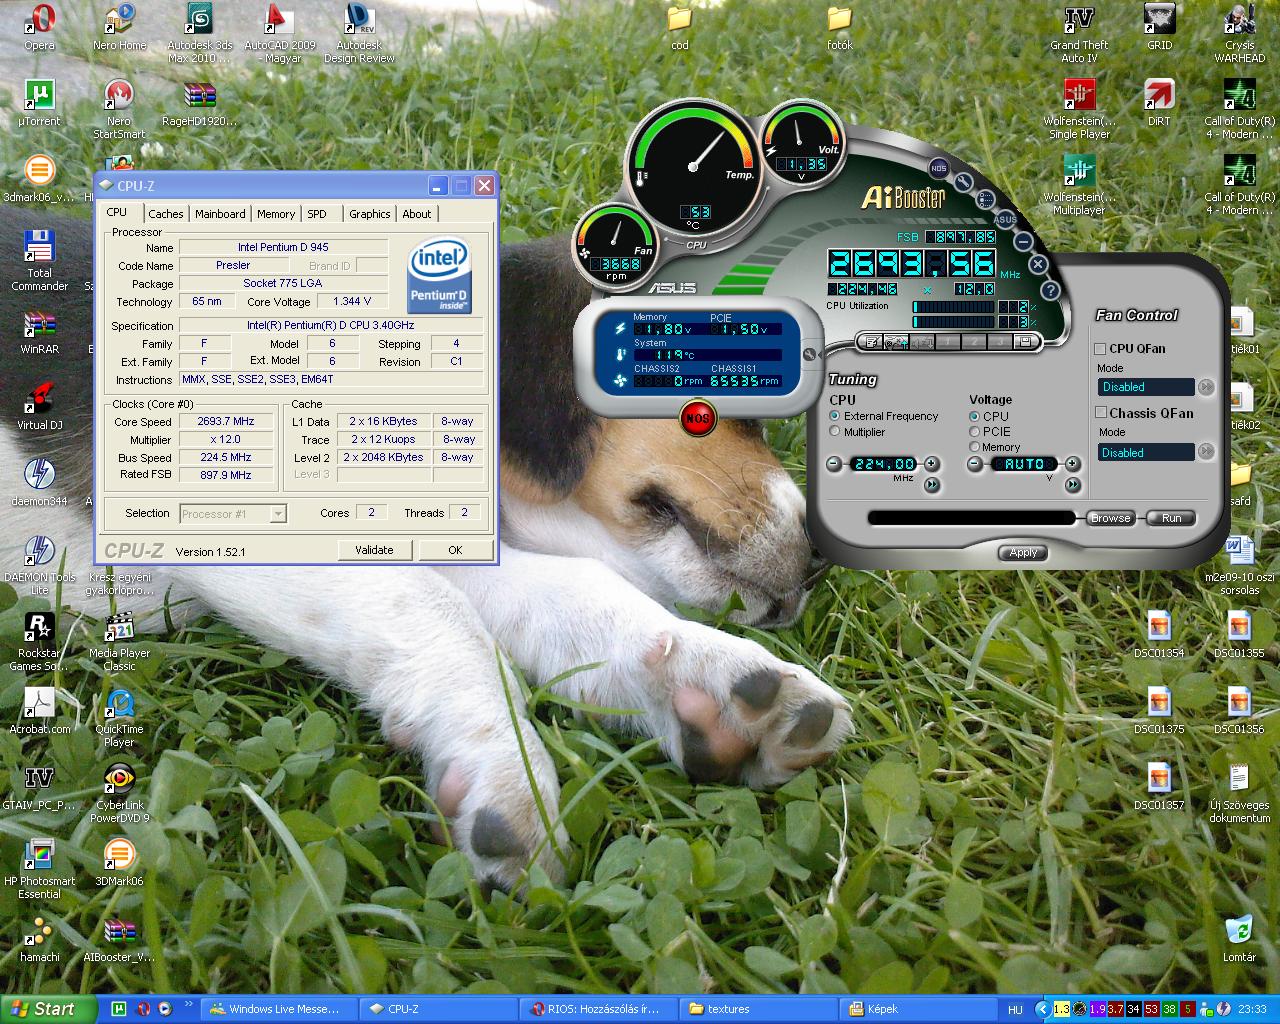Select the GRID desktop shortcut

1159,27
